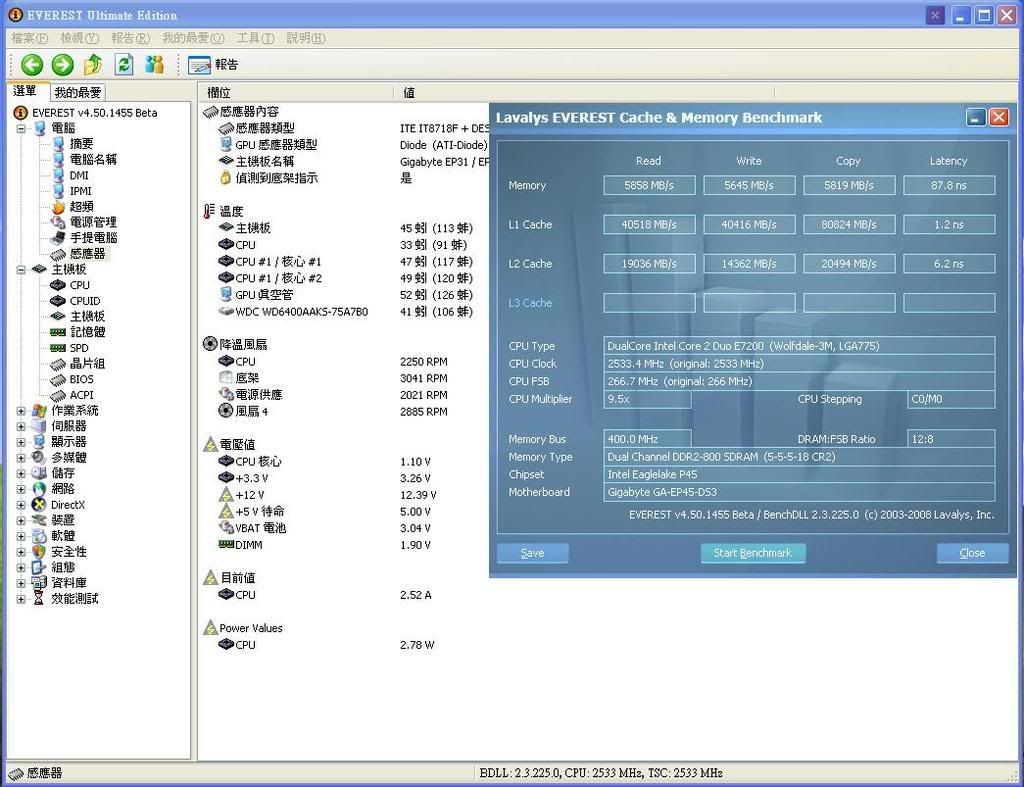Click the 欄位 column header
Screen dimensions: 1024x787
click(x=296, y=93)
